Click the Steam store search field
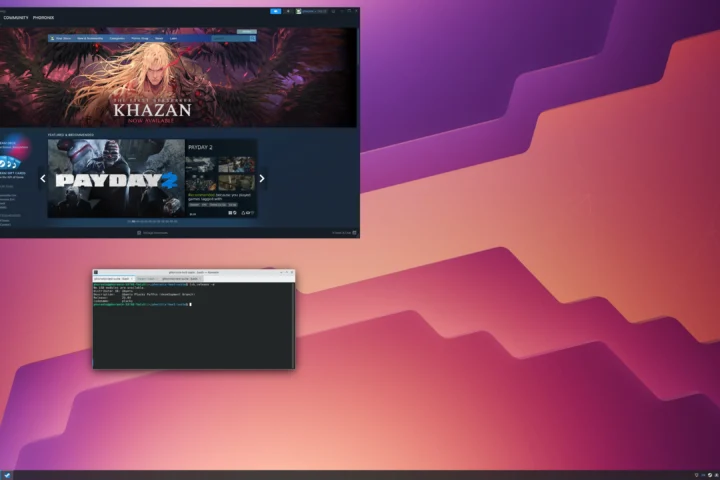The width and height of the screenshot is (720, 480). click(x=231, y=39)
